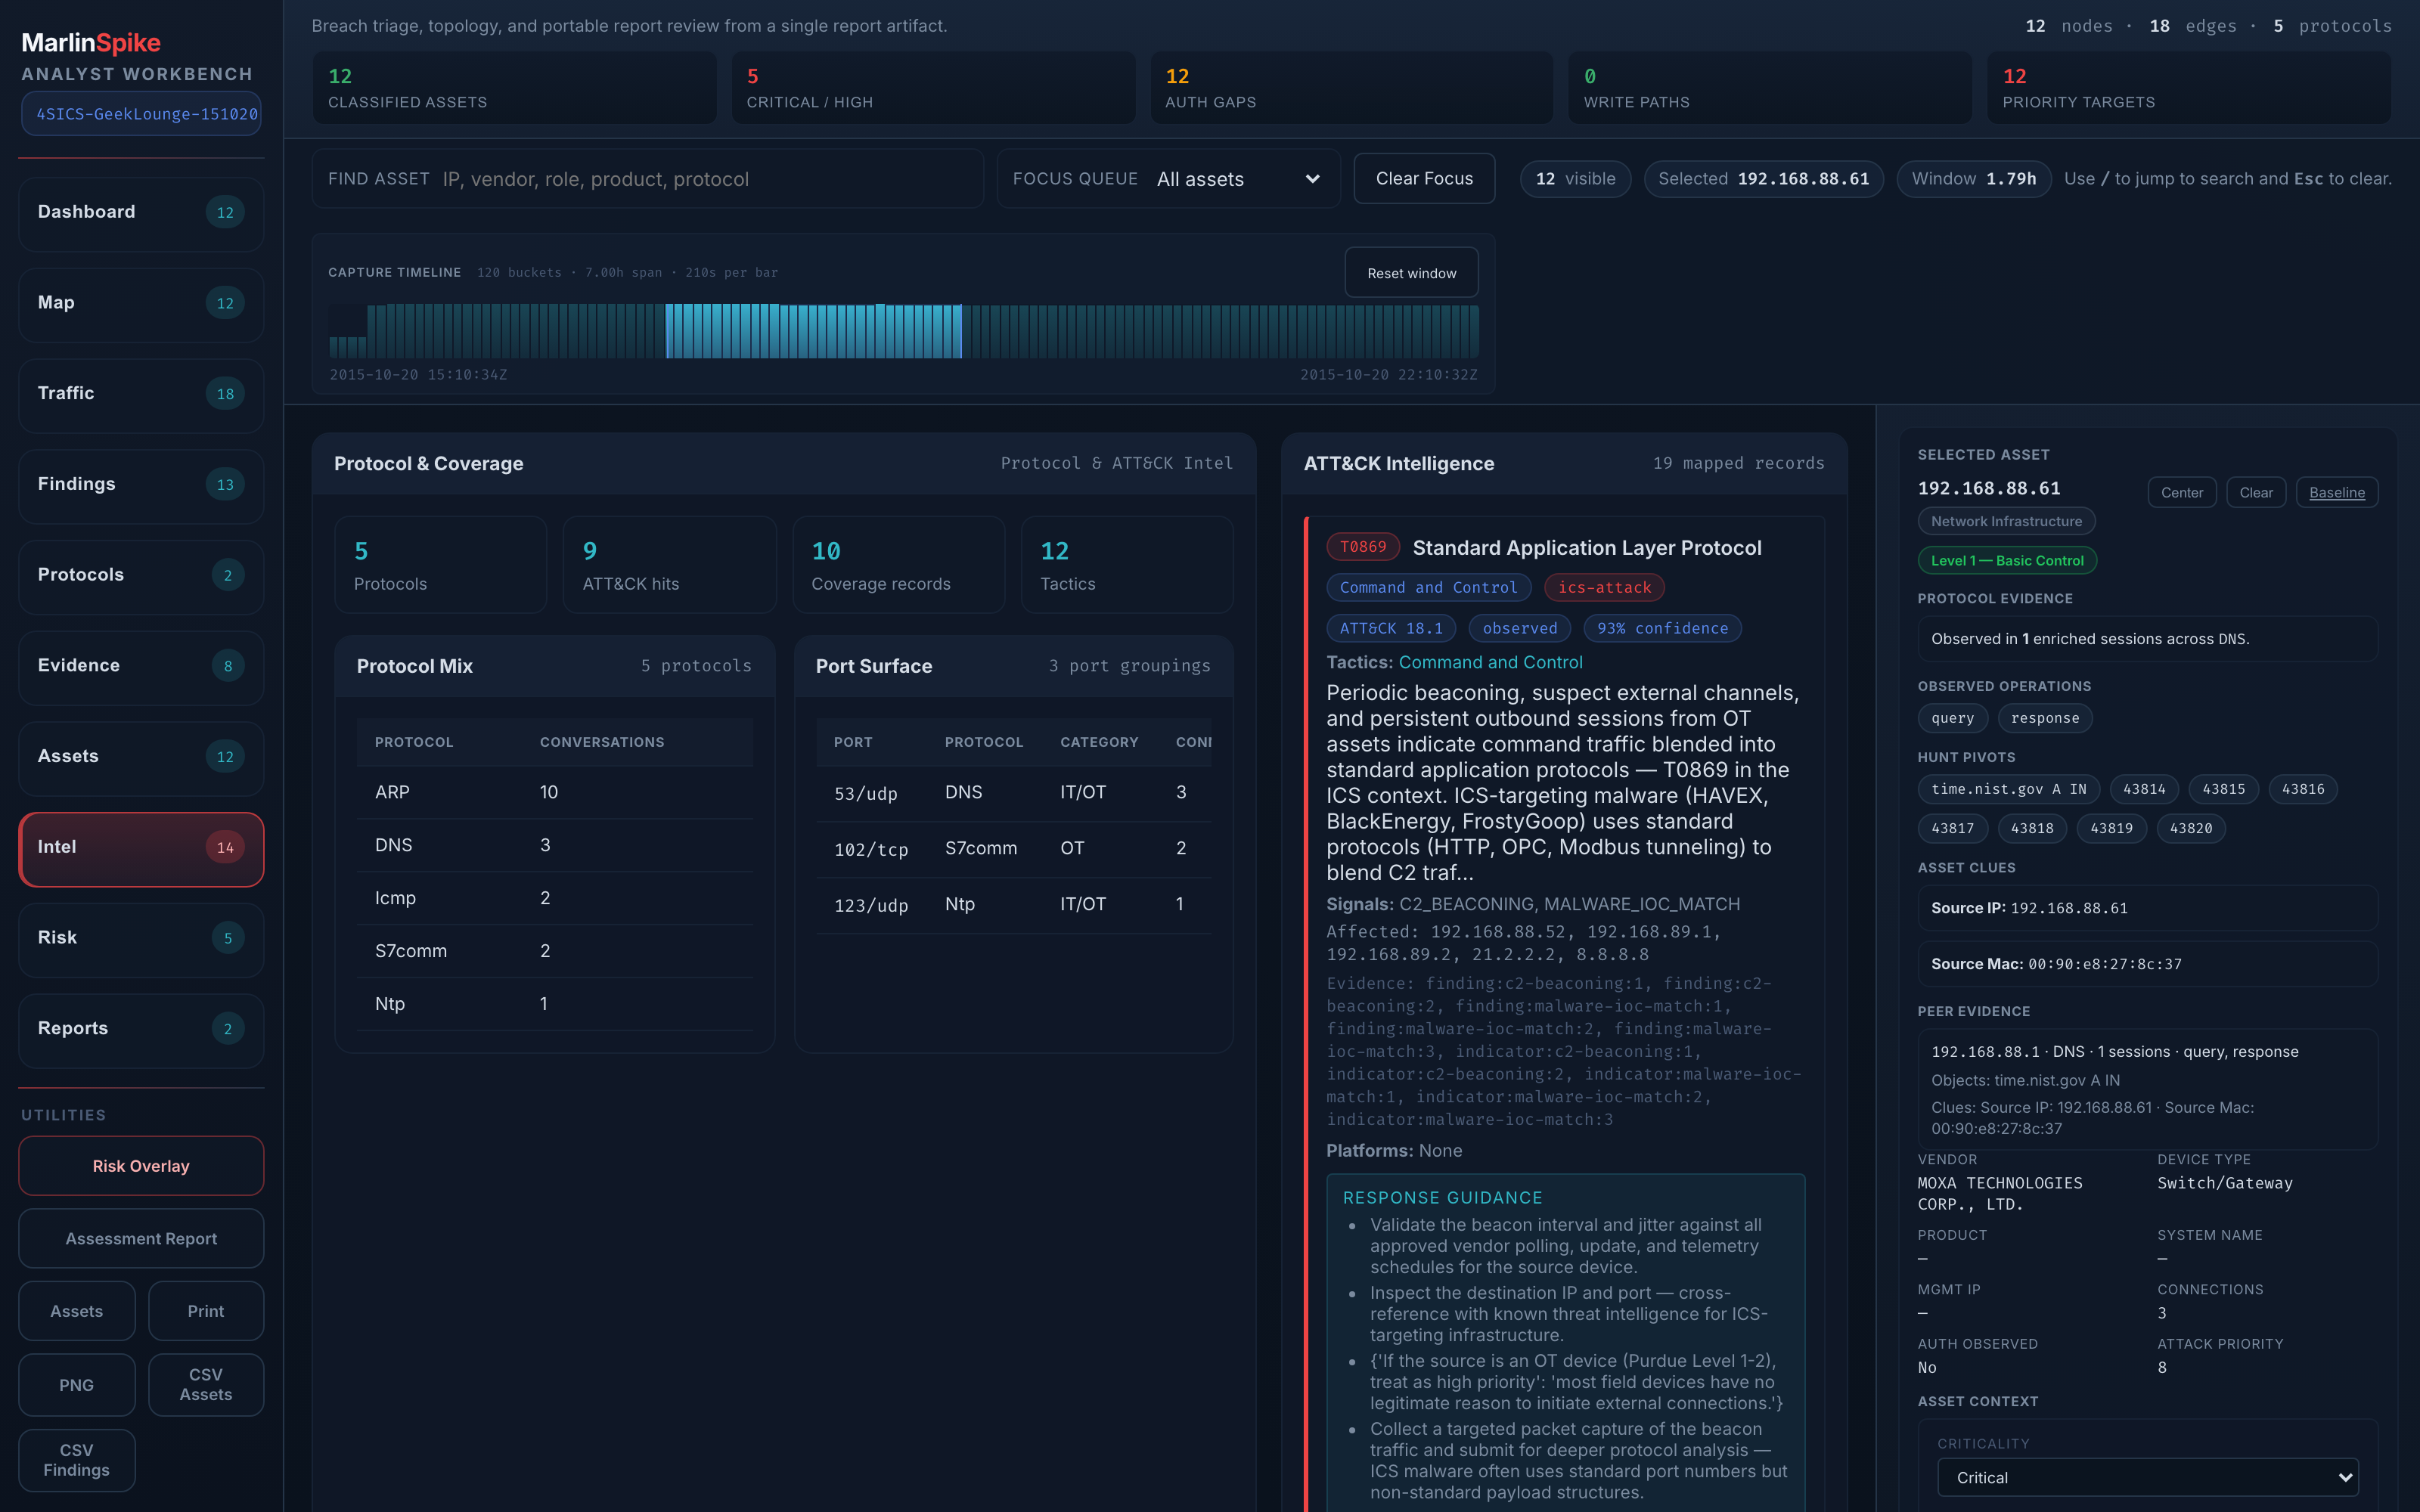The image size is (2420, 1512).
Task: Click the 9 ATT&CK hits stat card
Action: tap(669, 565)
